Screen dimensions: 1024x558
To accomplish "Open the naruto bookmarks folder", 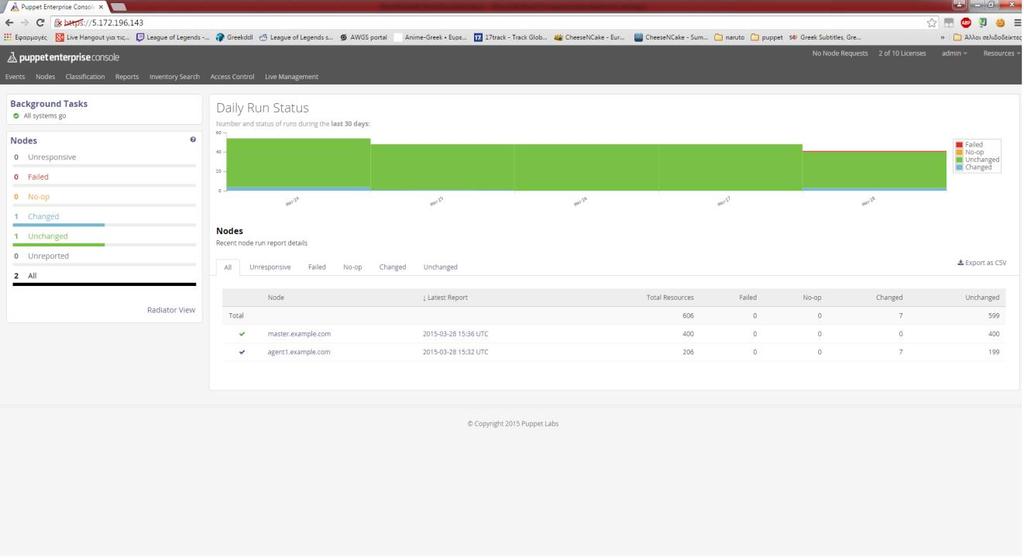I will [729, 37].
